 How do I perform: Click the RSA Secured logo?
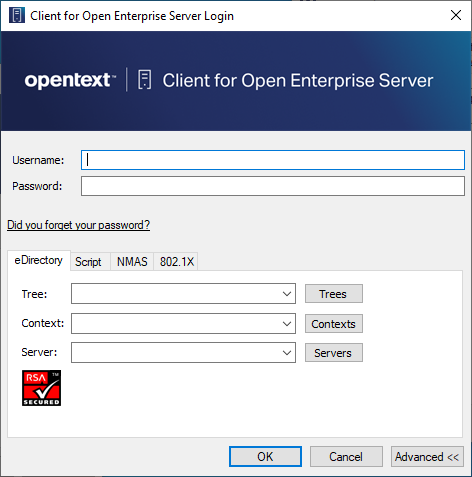[42, 388]
